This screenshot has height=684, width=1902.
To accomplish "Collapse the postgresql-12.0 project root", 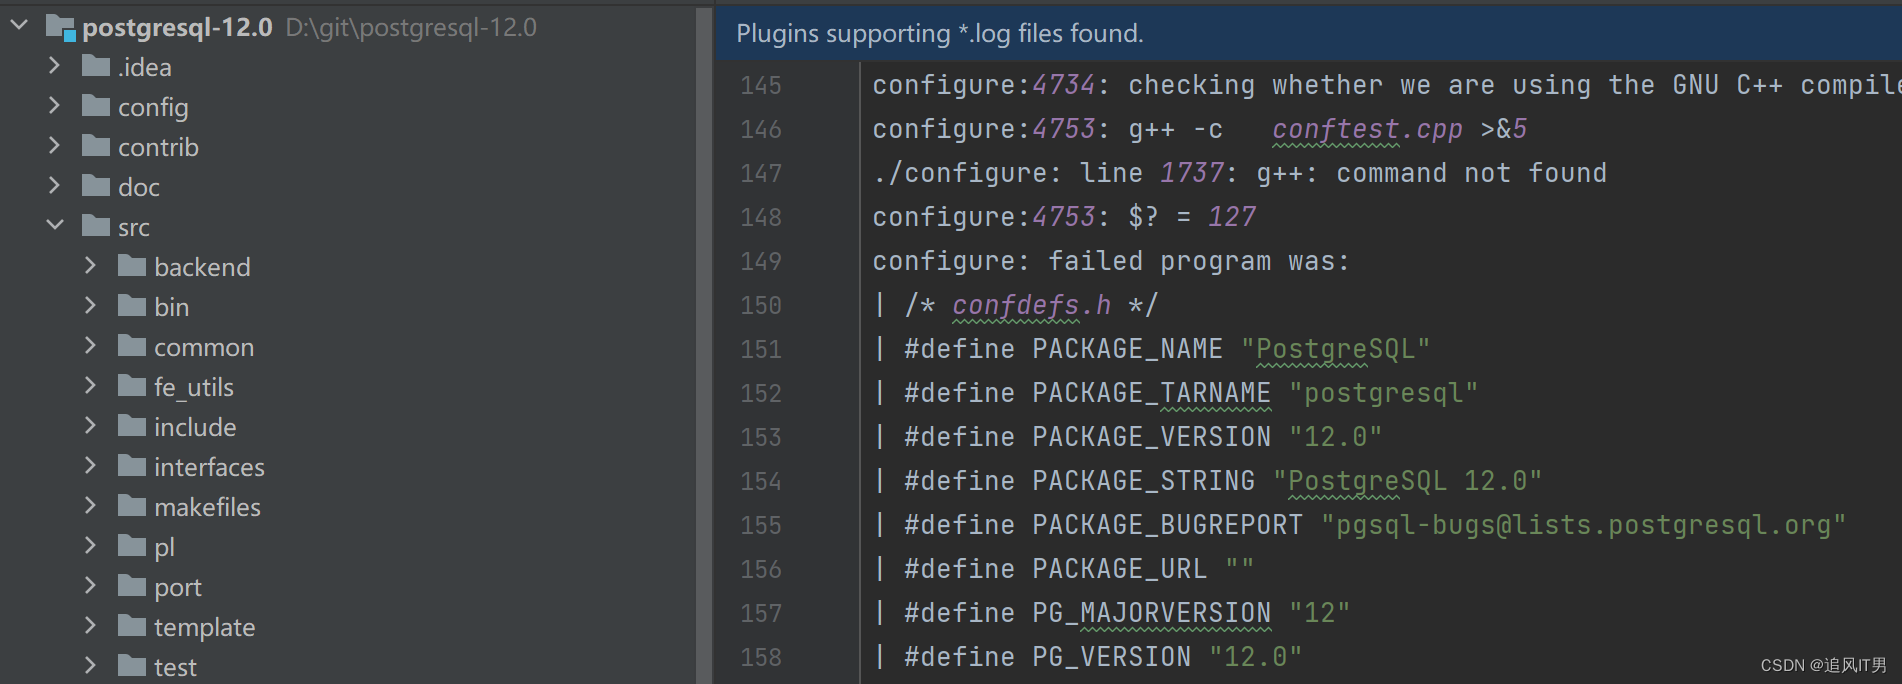I will (x=19, y=25).
